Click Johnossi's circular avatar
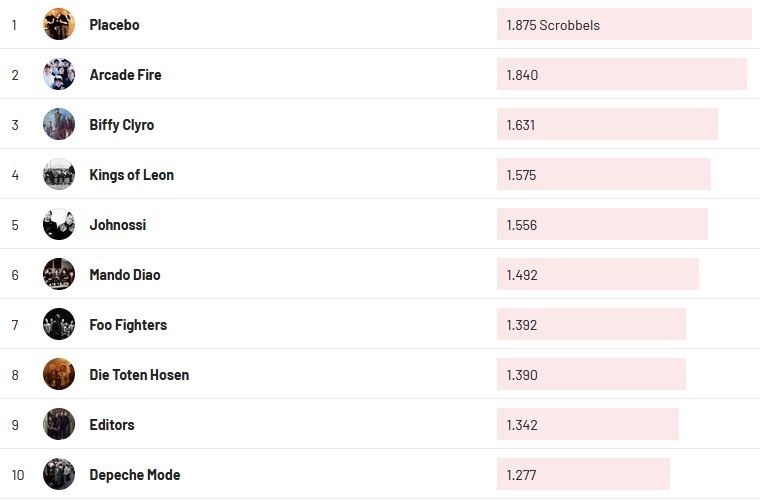This screenshot has height=500, width=760. (x=59, y=224)
